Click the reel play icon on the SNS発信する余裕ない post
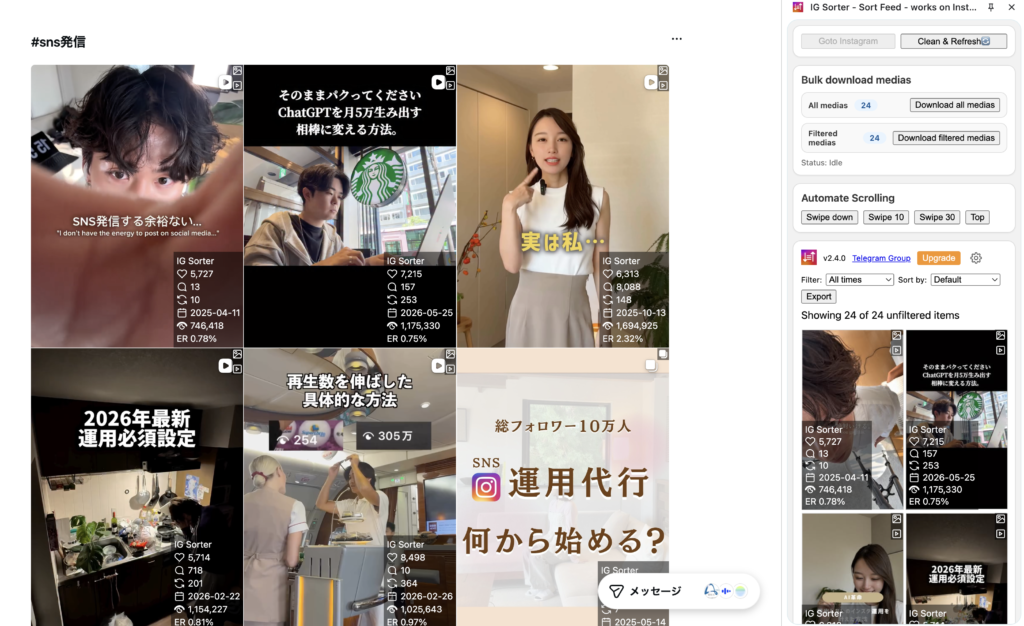Screen dimensions: 1024x626 pyautogui.click(x=225, y=82)
